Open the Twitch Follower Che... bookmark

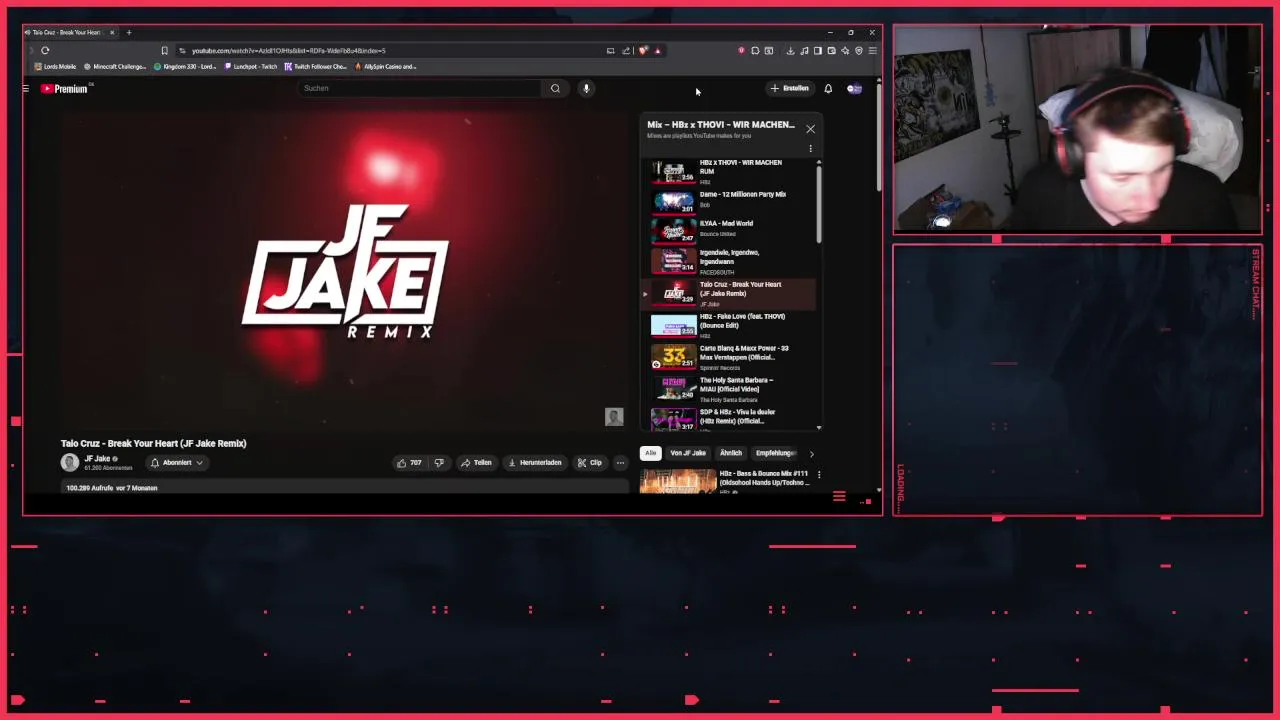[x=315, y=67]
